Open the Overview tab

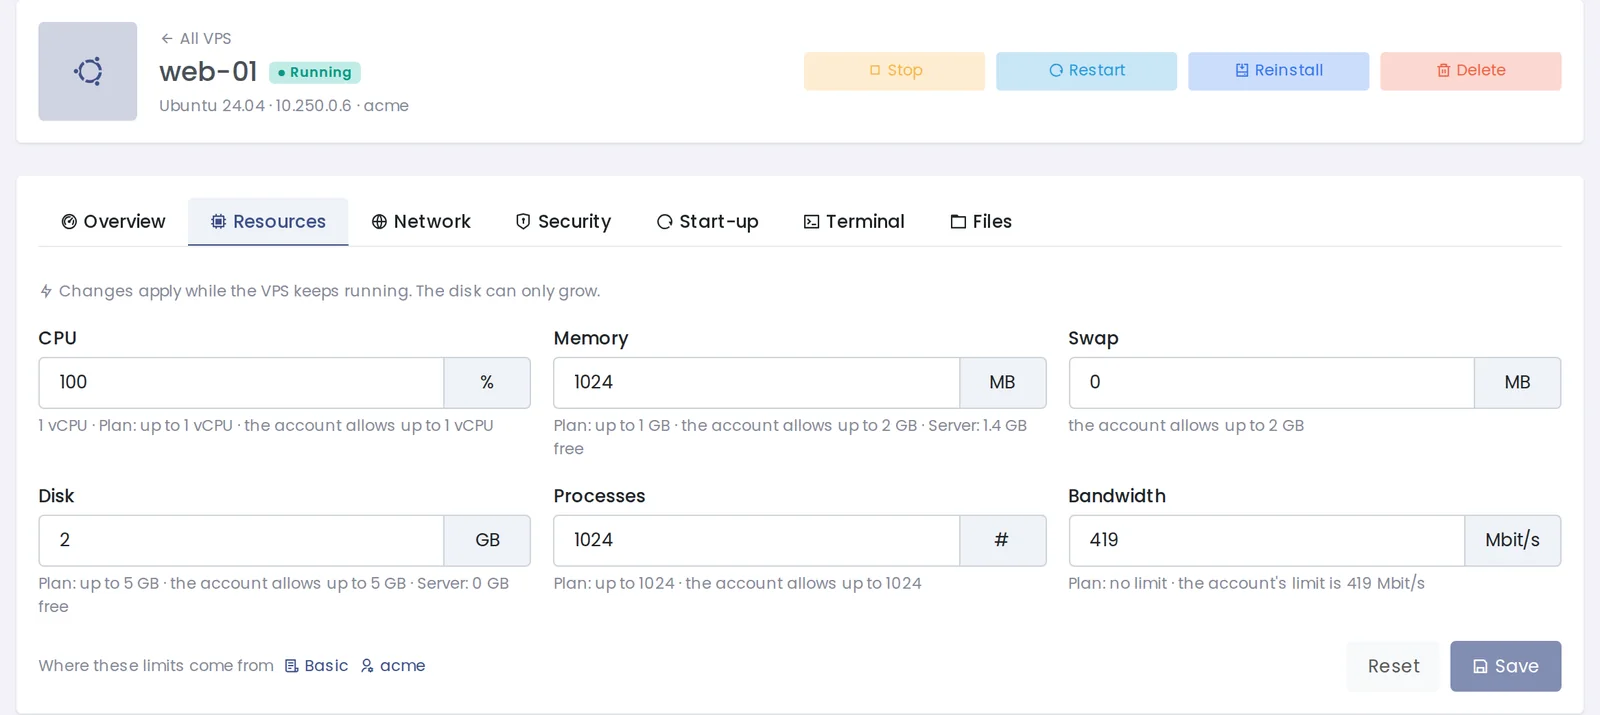tap(113, 221)
